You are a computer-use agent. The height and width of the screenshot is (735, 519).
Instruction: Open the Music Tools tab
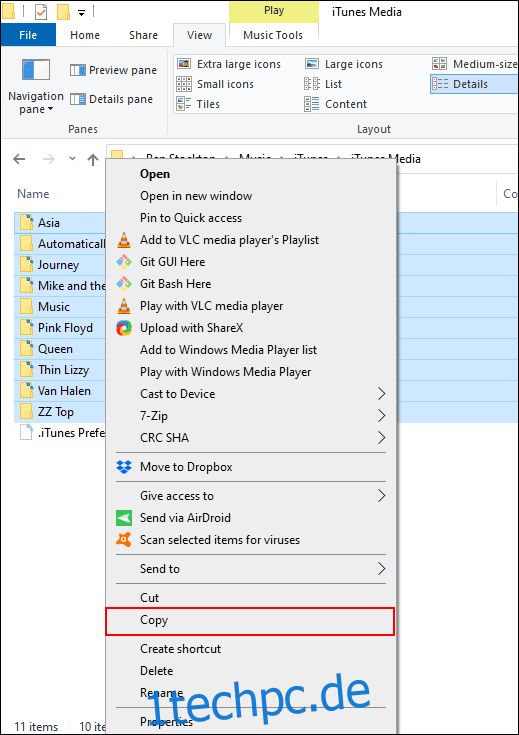pyautogui.click(x=273, y=35)
